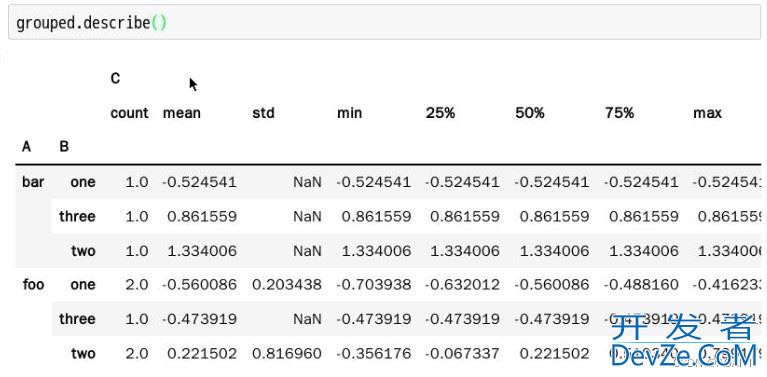This screenshot has width=767, height=377.
Task: Click the 'A' index name label
Action: (26, 147)
